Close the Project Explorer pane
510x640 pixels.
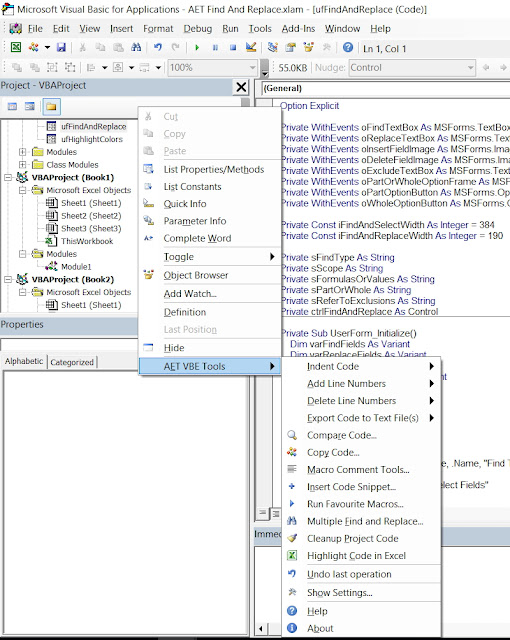241,87
